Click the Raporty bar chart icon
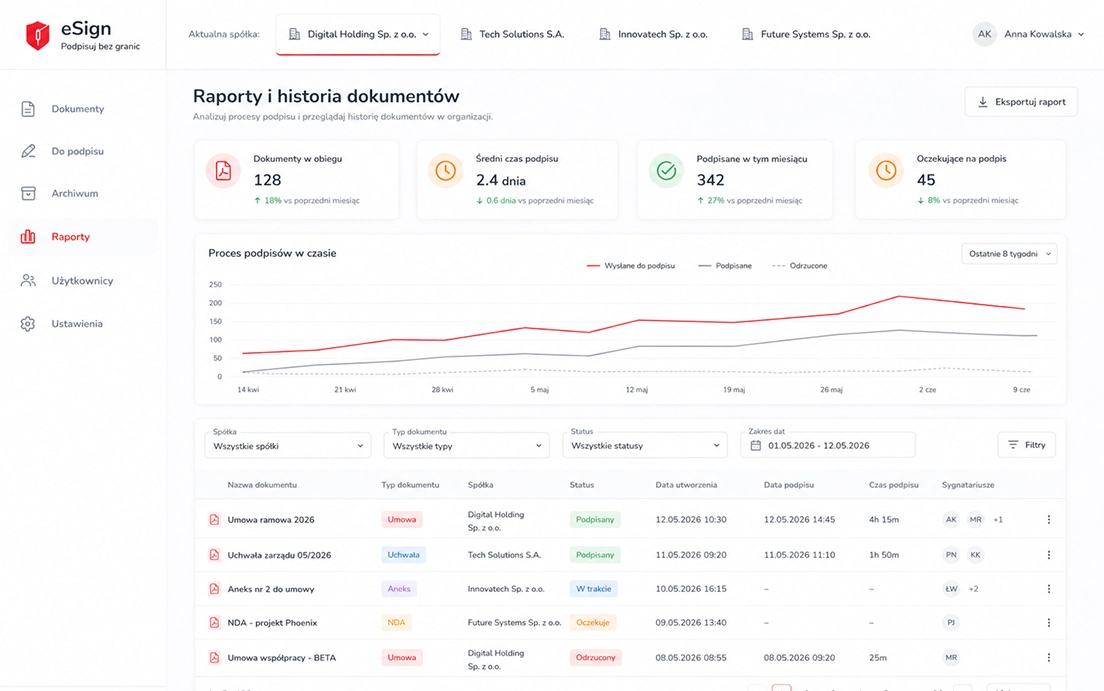Viewport: 1104px width, 691px height. click(28, 237)
